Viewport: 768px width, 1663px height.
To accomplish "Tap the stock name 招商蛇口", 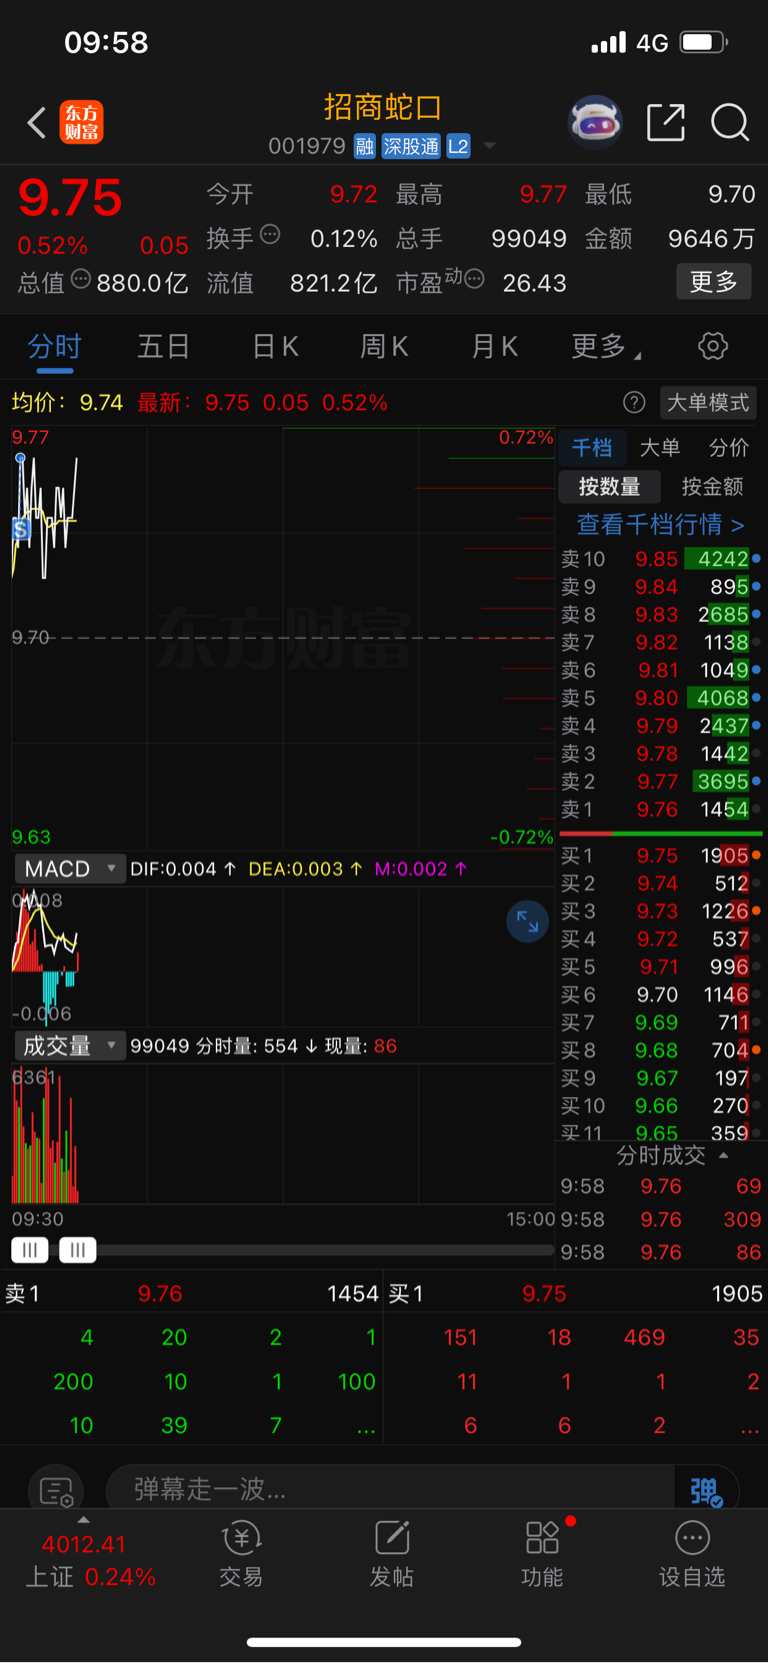I will click(383, 107).
